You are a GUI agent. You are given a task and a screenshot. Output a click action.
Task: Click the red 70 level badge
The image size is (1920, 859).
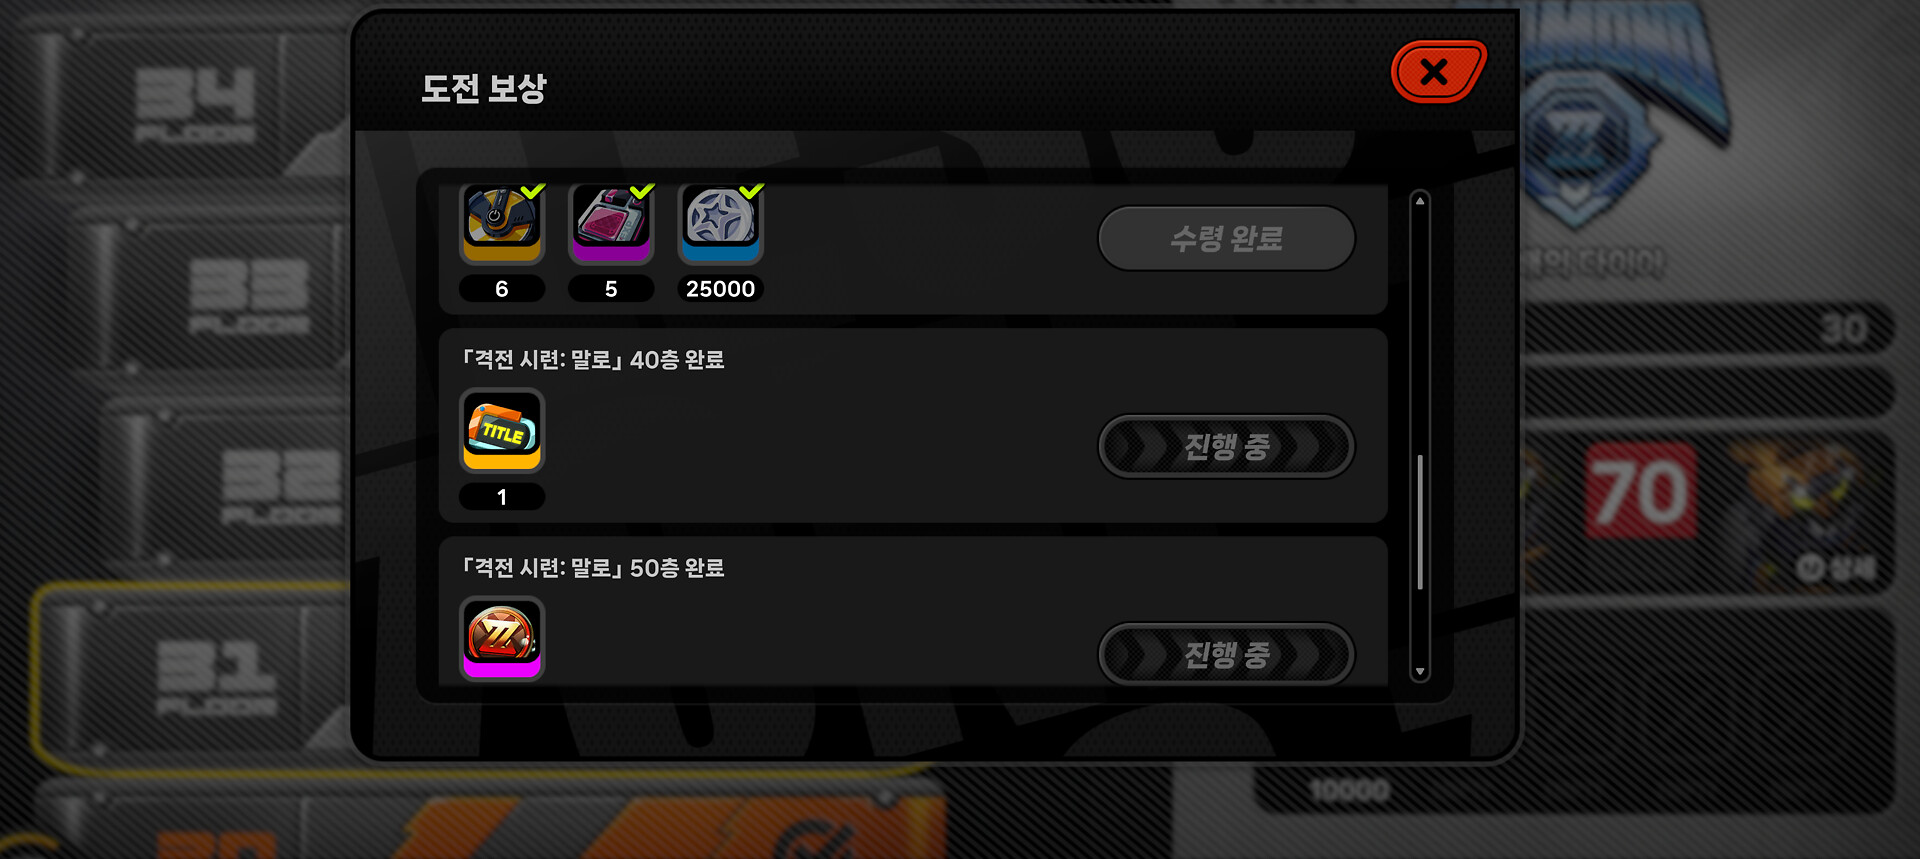coord(1641,491)
